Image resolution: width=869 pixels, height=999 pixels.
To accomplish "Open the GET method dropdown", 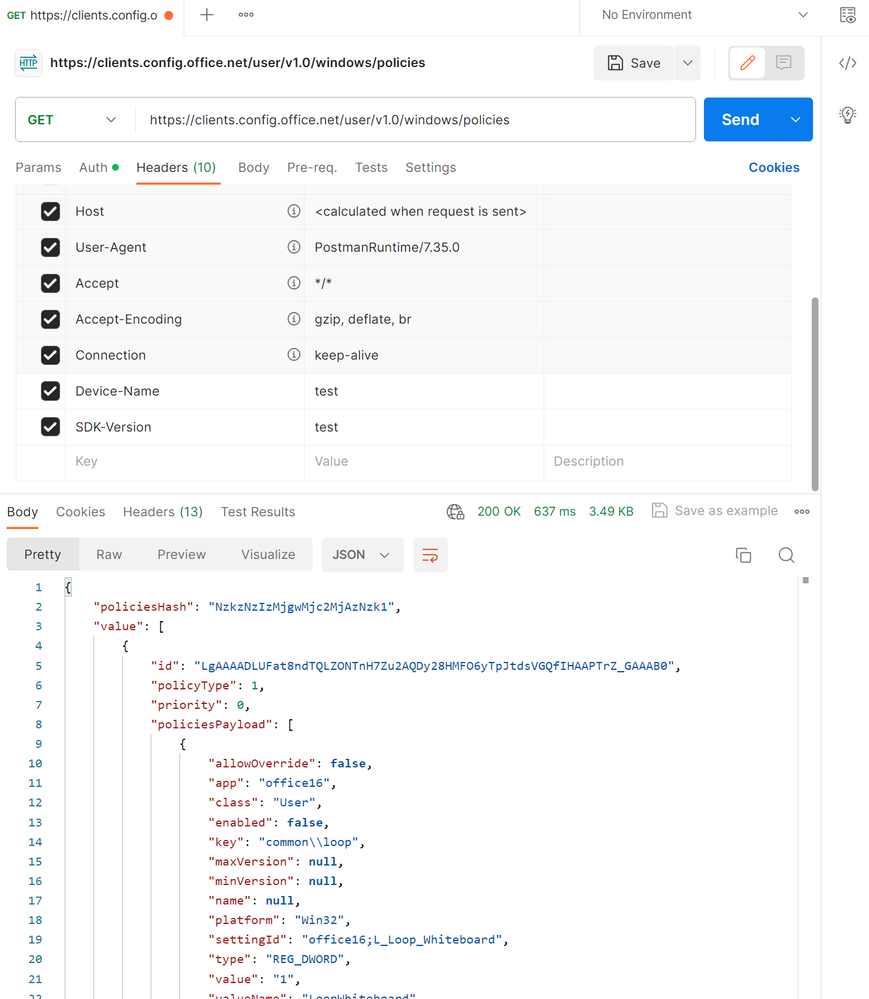I will (x=72, y=120).
